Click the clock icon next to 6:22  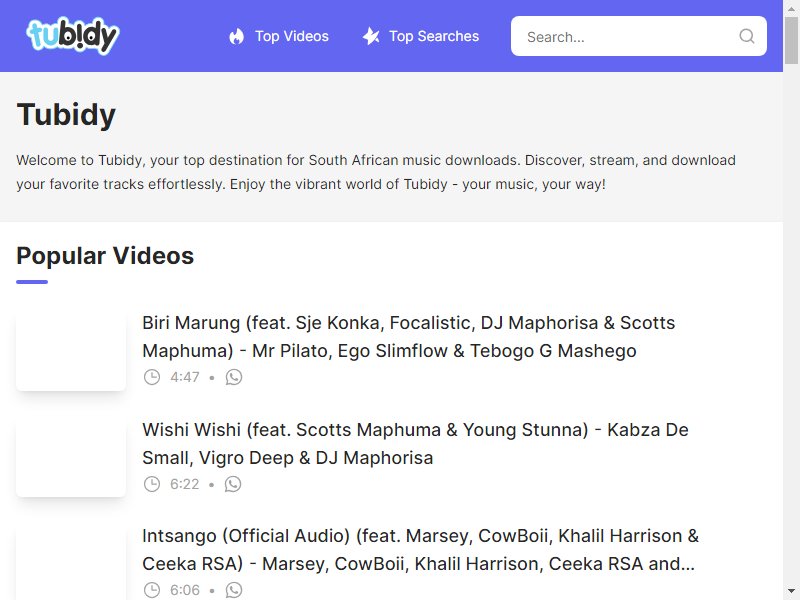152,484
